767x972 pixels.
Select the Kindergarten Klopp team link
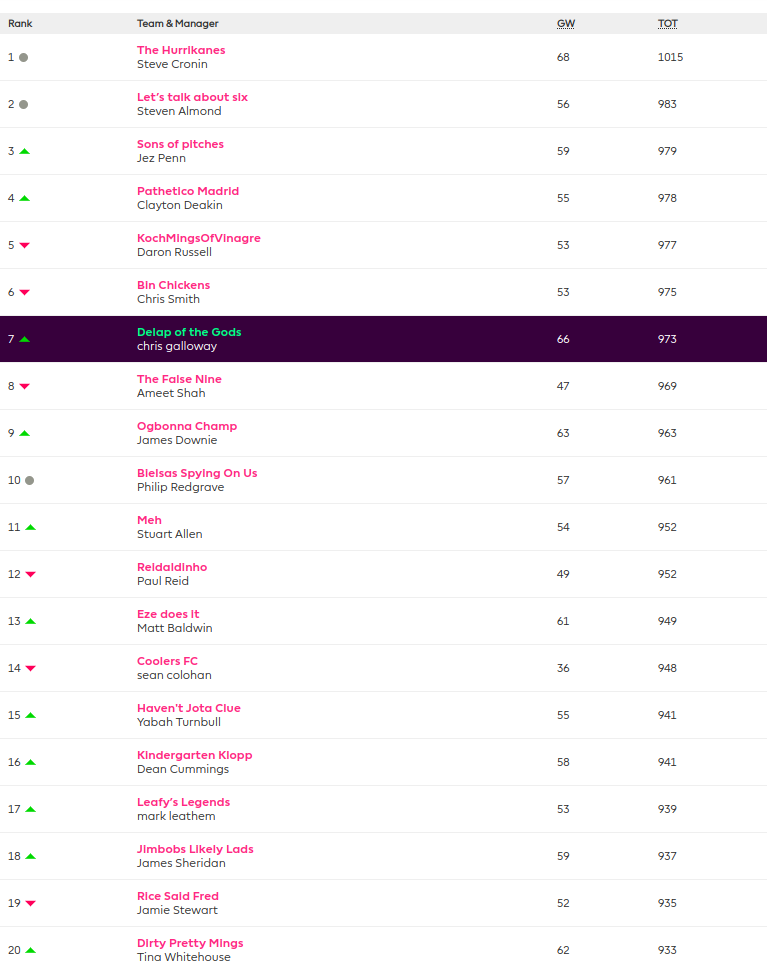click(x=194, y=755)
